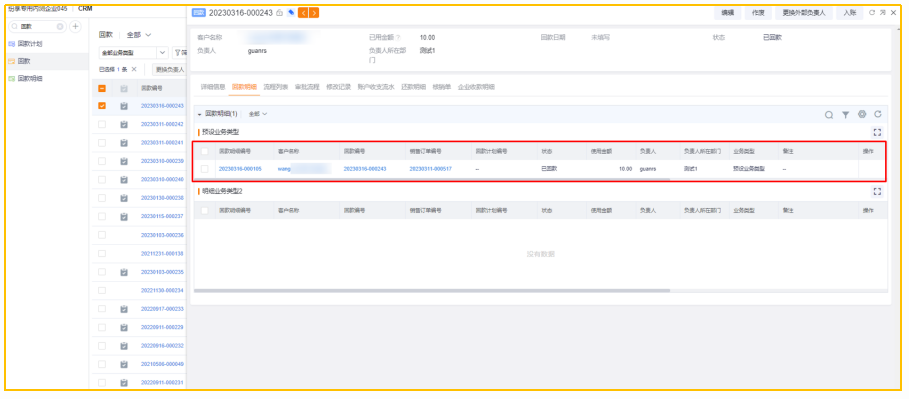Go to the previous record with the left arrow

(303, 13)
